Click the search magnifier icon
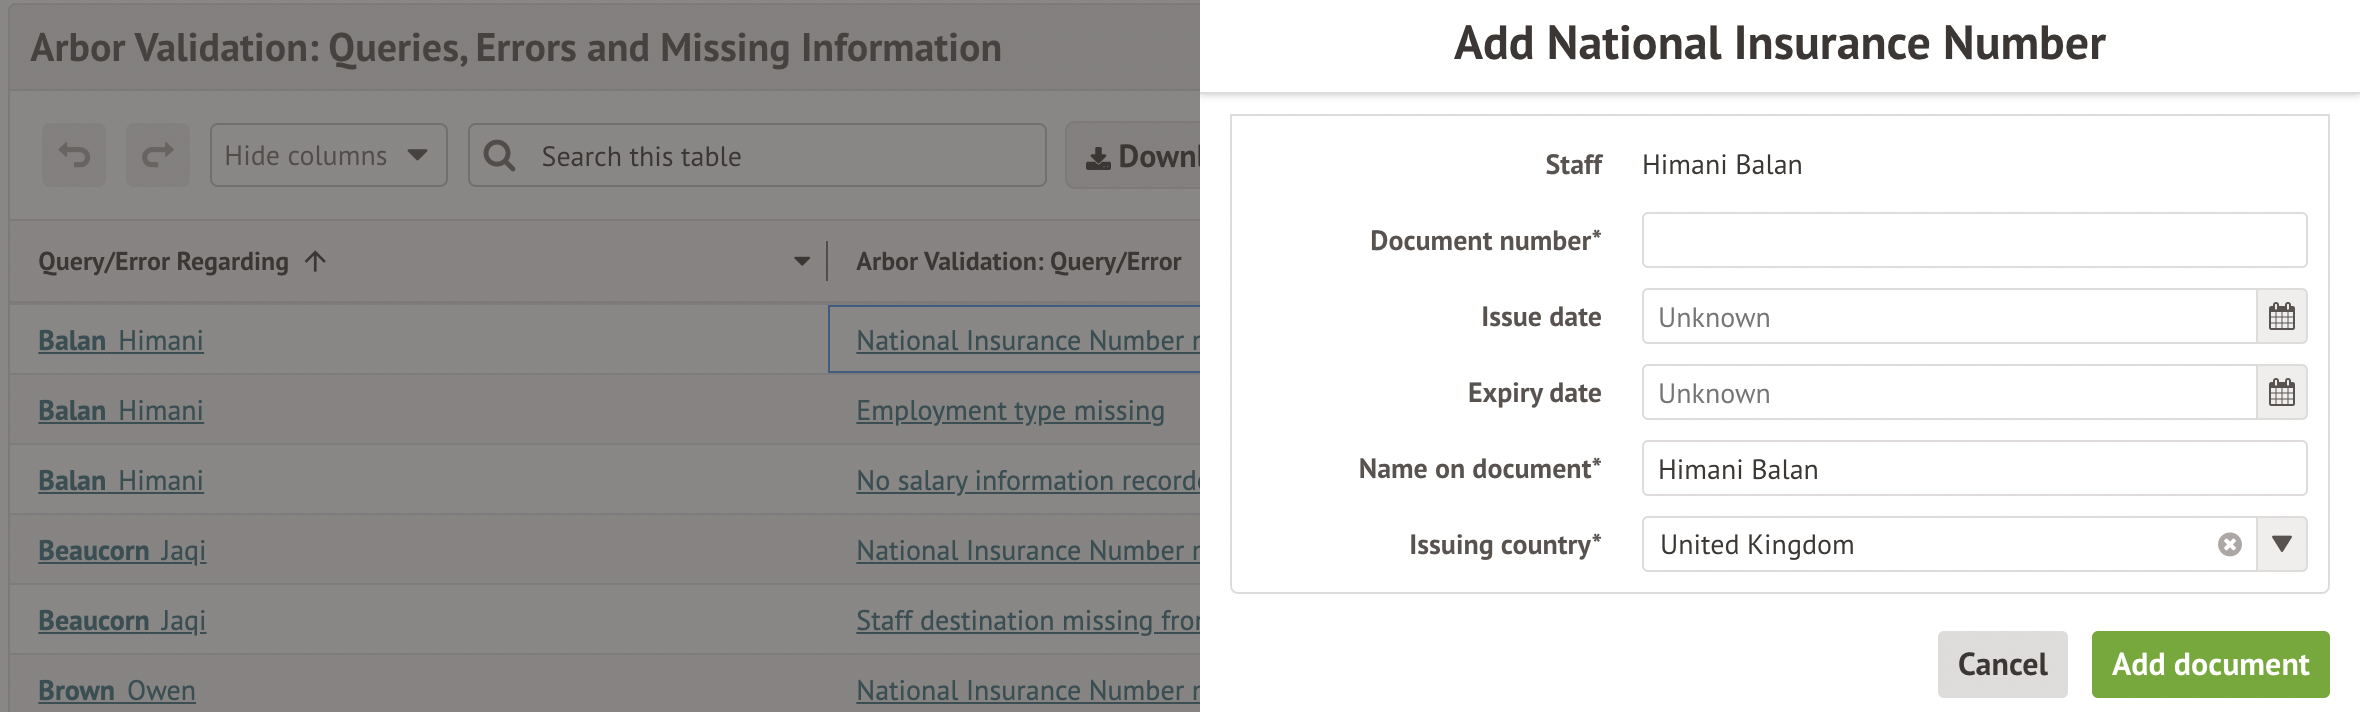2360x712 pixels. click(499, 156)
